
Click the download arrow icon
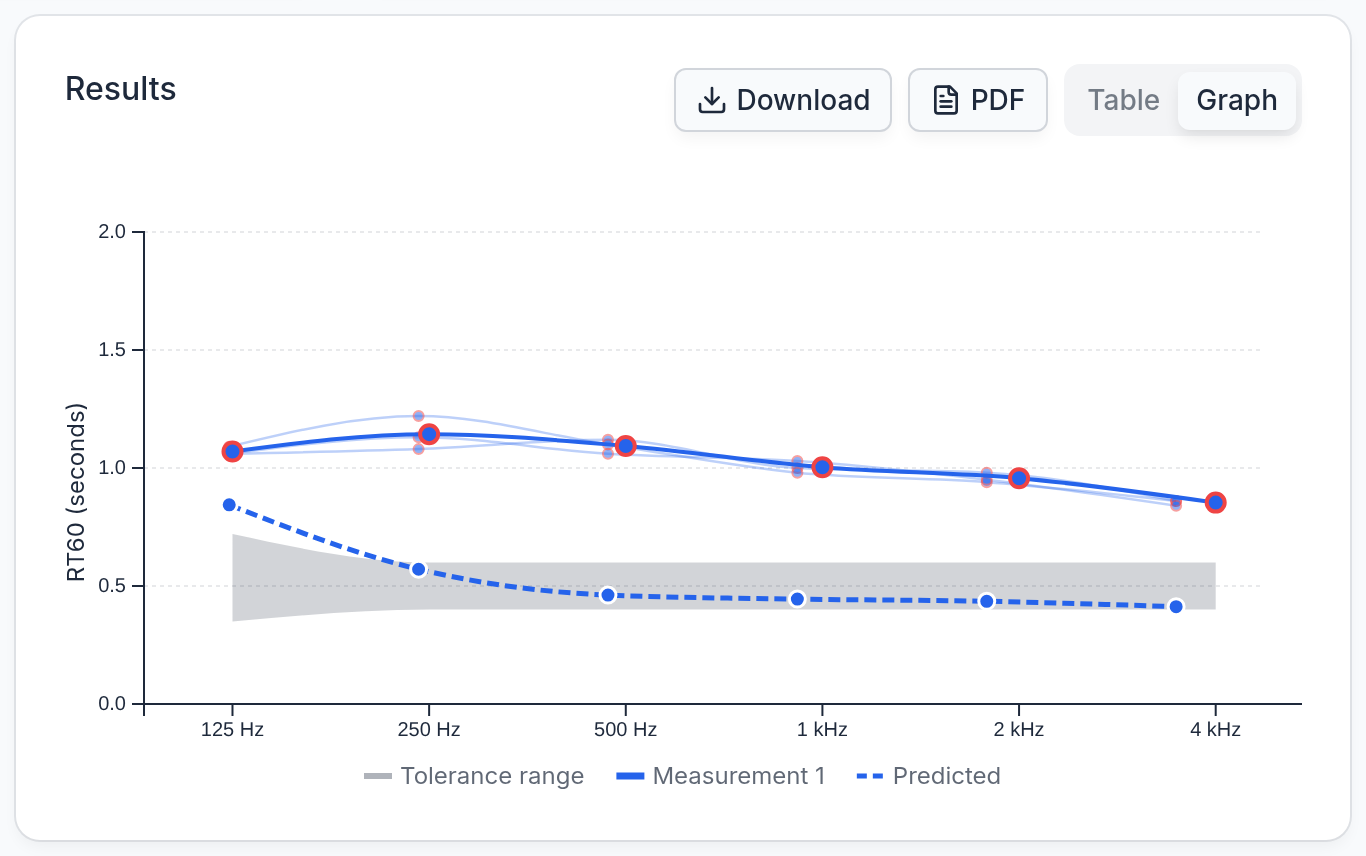coord(711,100)
